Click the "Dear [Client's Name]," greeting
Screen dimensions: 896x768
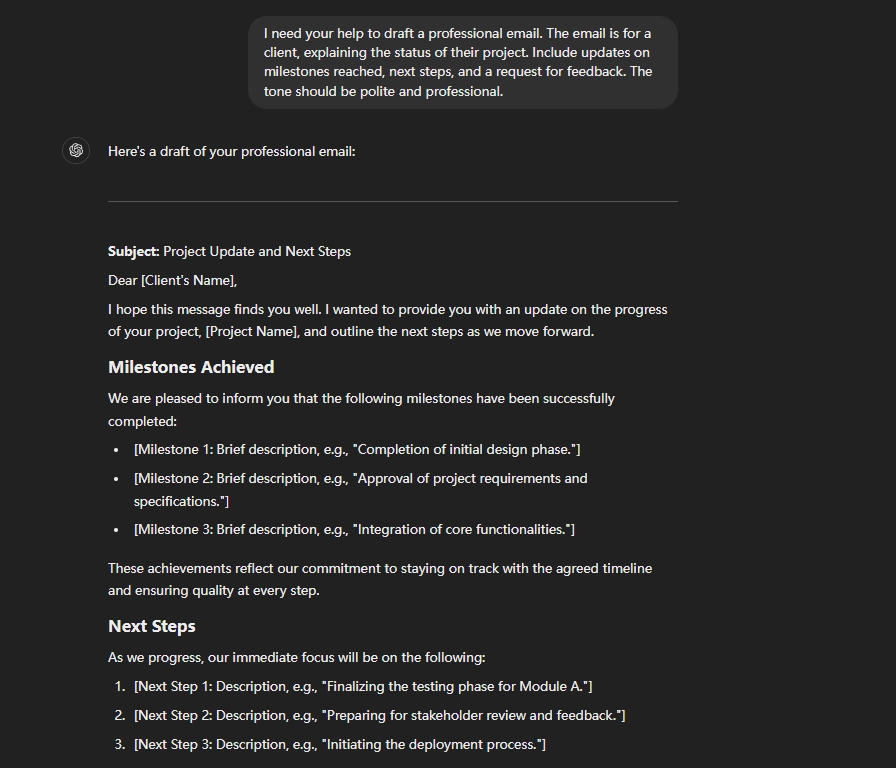[172, 281]
